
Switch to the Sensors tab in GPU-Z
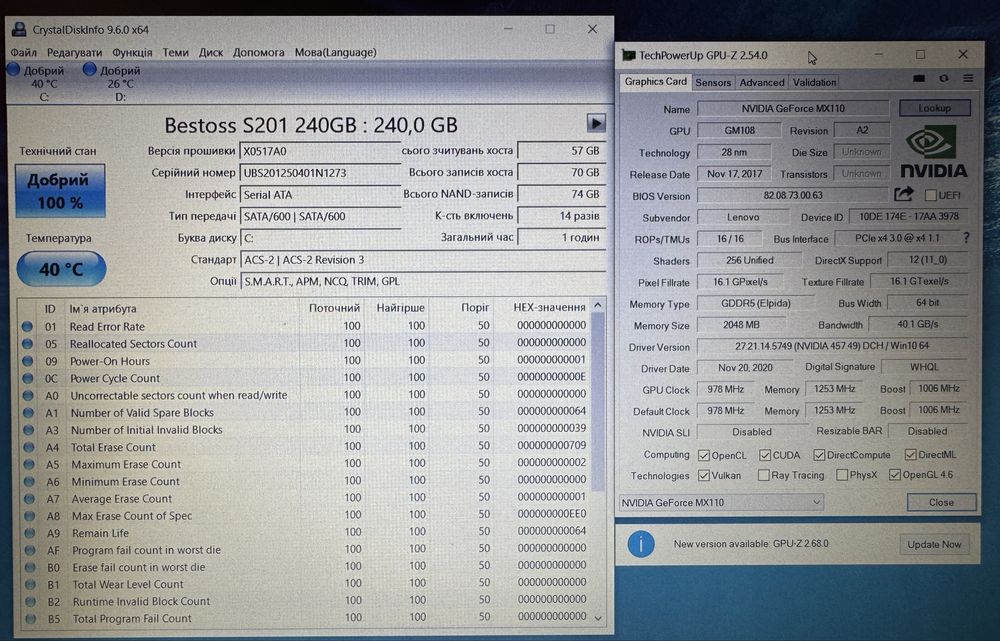pos(713,82)
